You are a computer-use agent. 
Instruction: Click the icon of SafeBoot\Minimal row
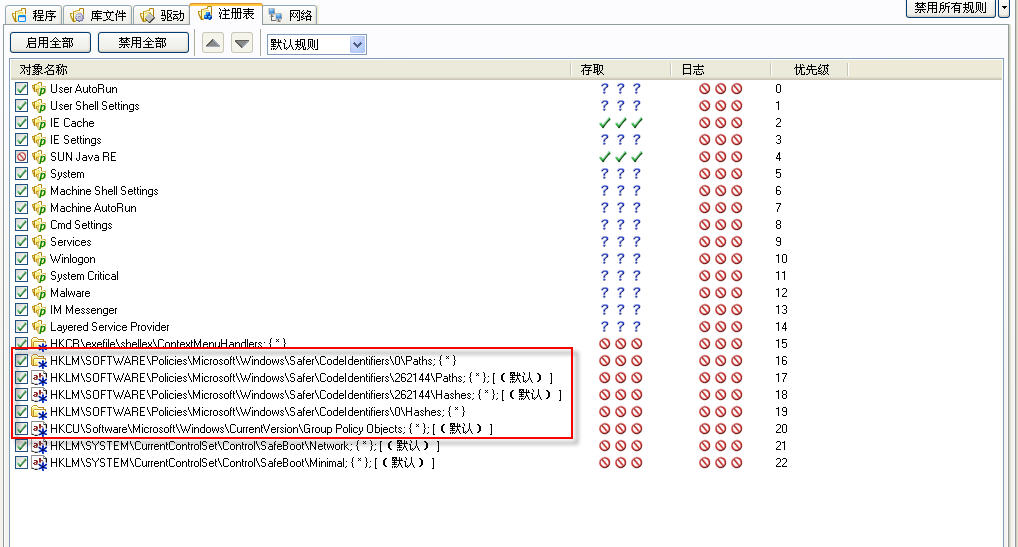[39, 463]
